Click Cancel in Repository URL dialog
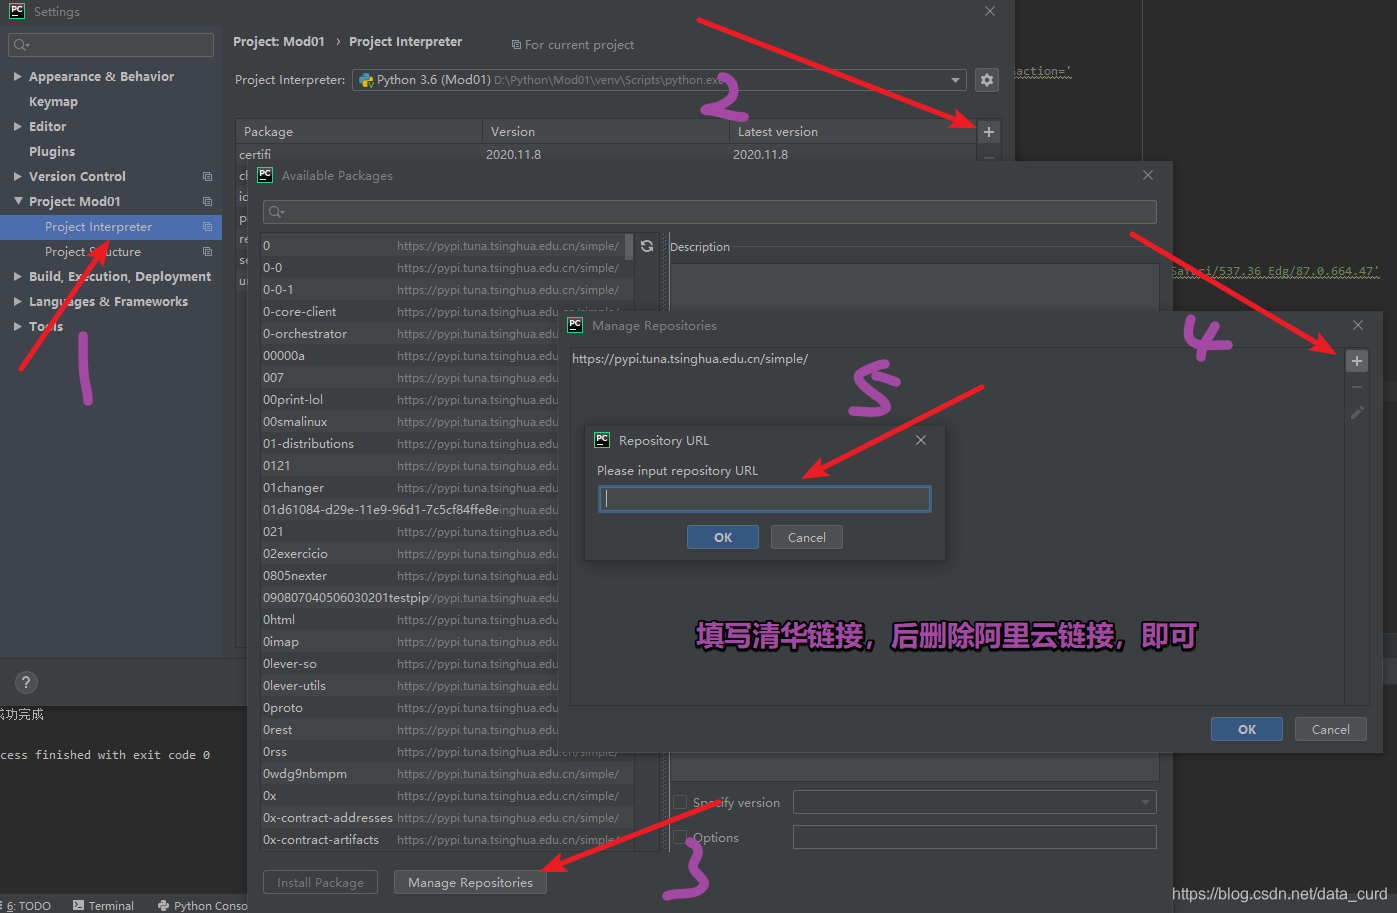This screenshot has height=913, width=1397. [807, 537]
